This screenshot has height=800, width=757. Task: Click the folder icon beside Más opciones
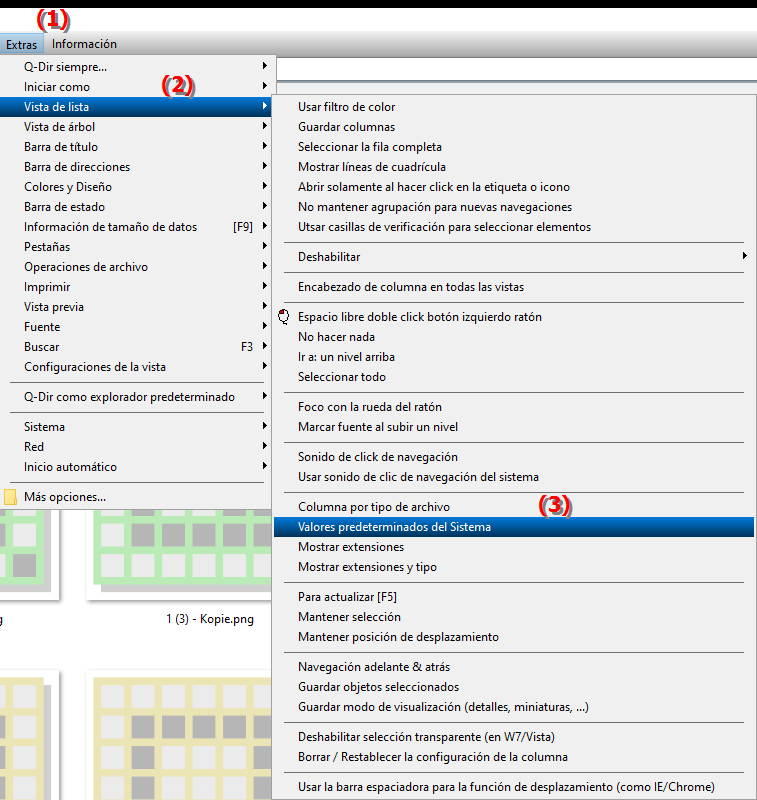coord(11,497)
